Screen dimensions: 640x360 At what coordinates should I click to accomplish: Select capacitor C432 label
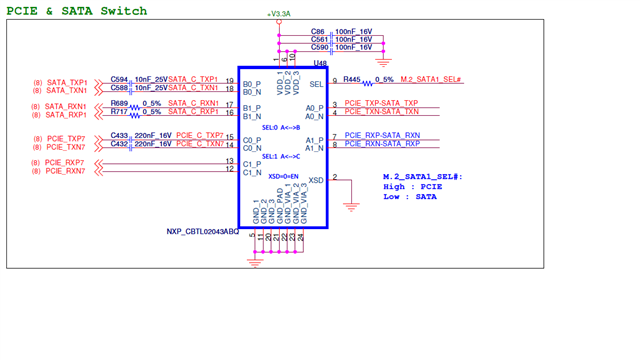point(119,144)
